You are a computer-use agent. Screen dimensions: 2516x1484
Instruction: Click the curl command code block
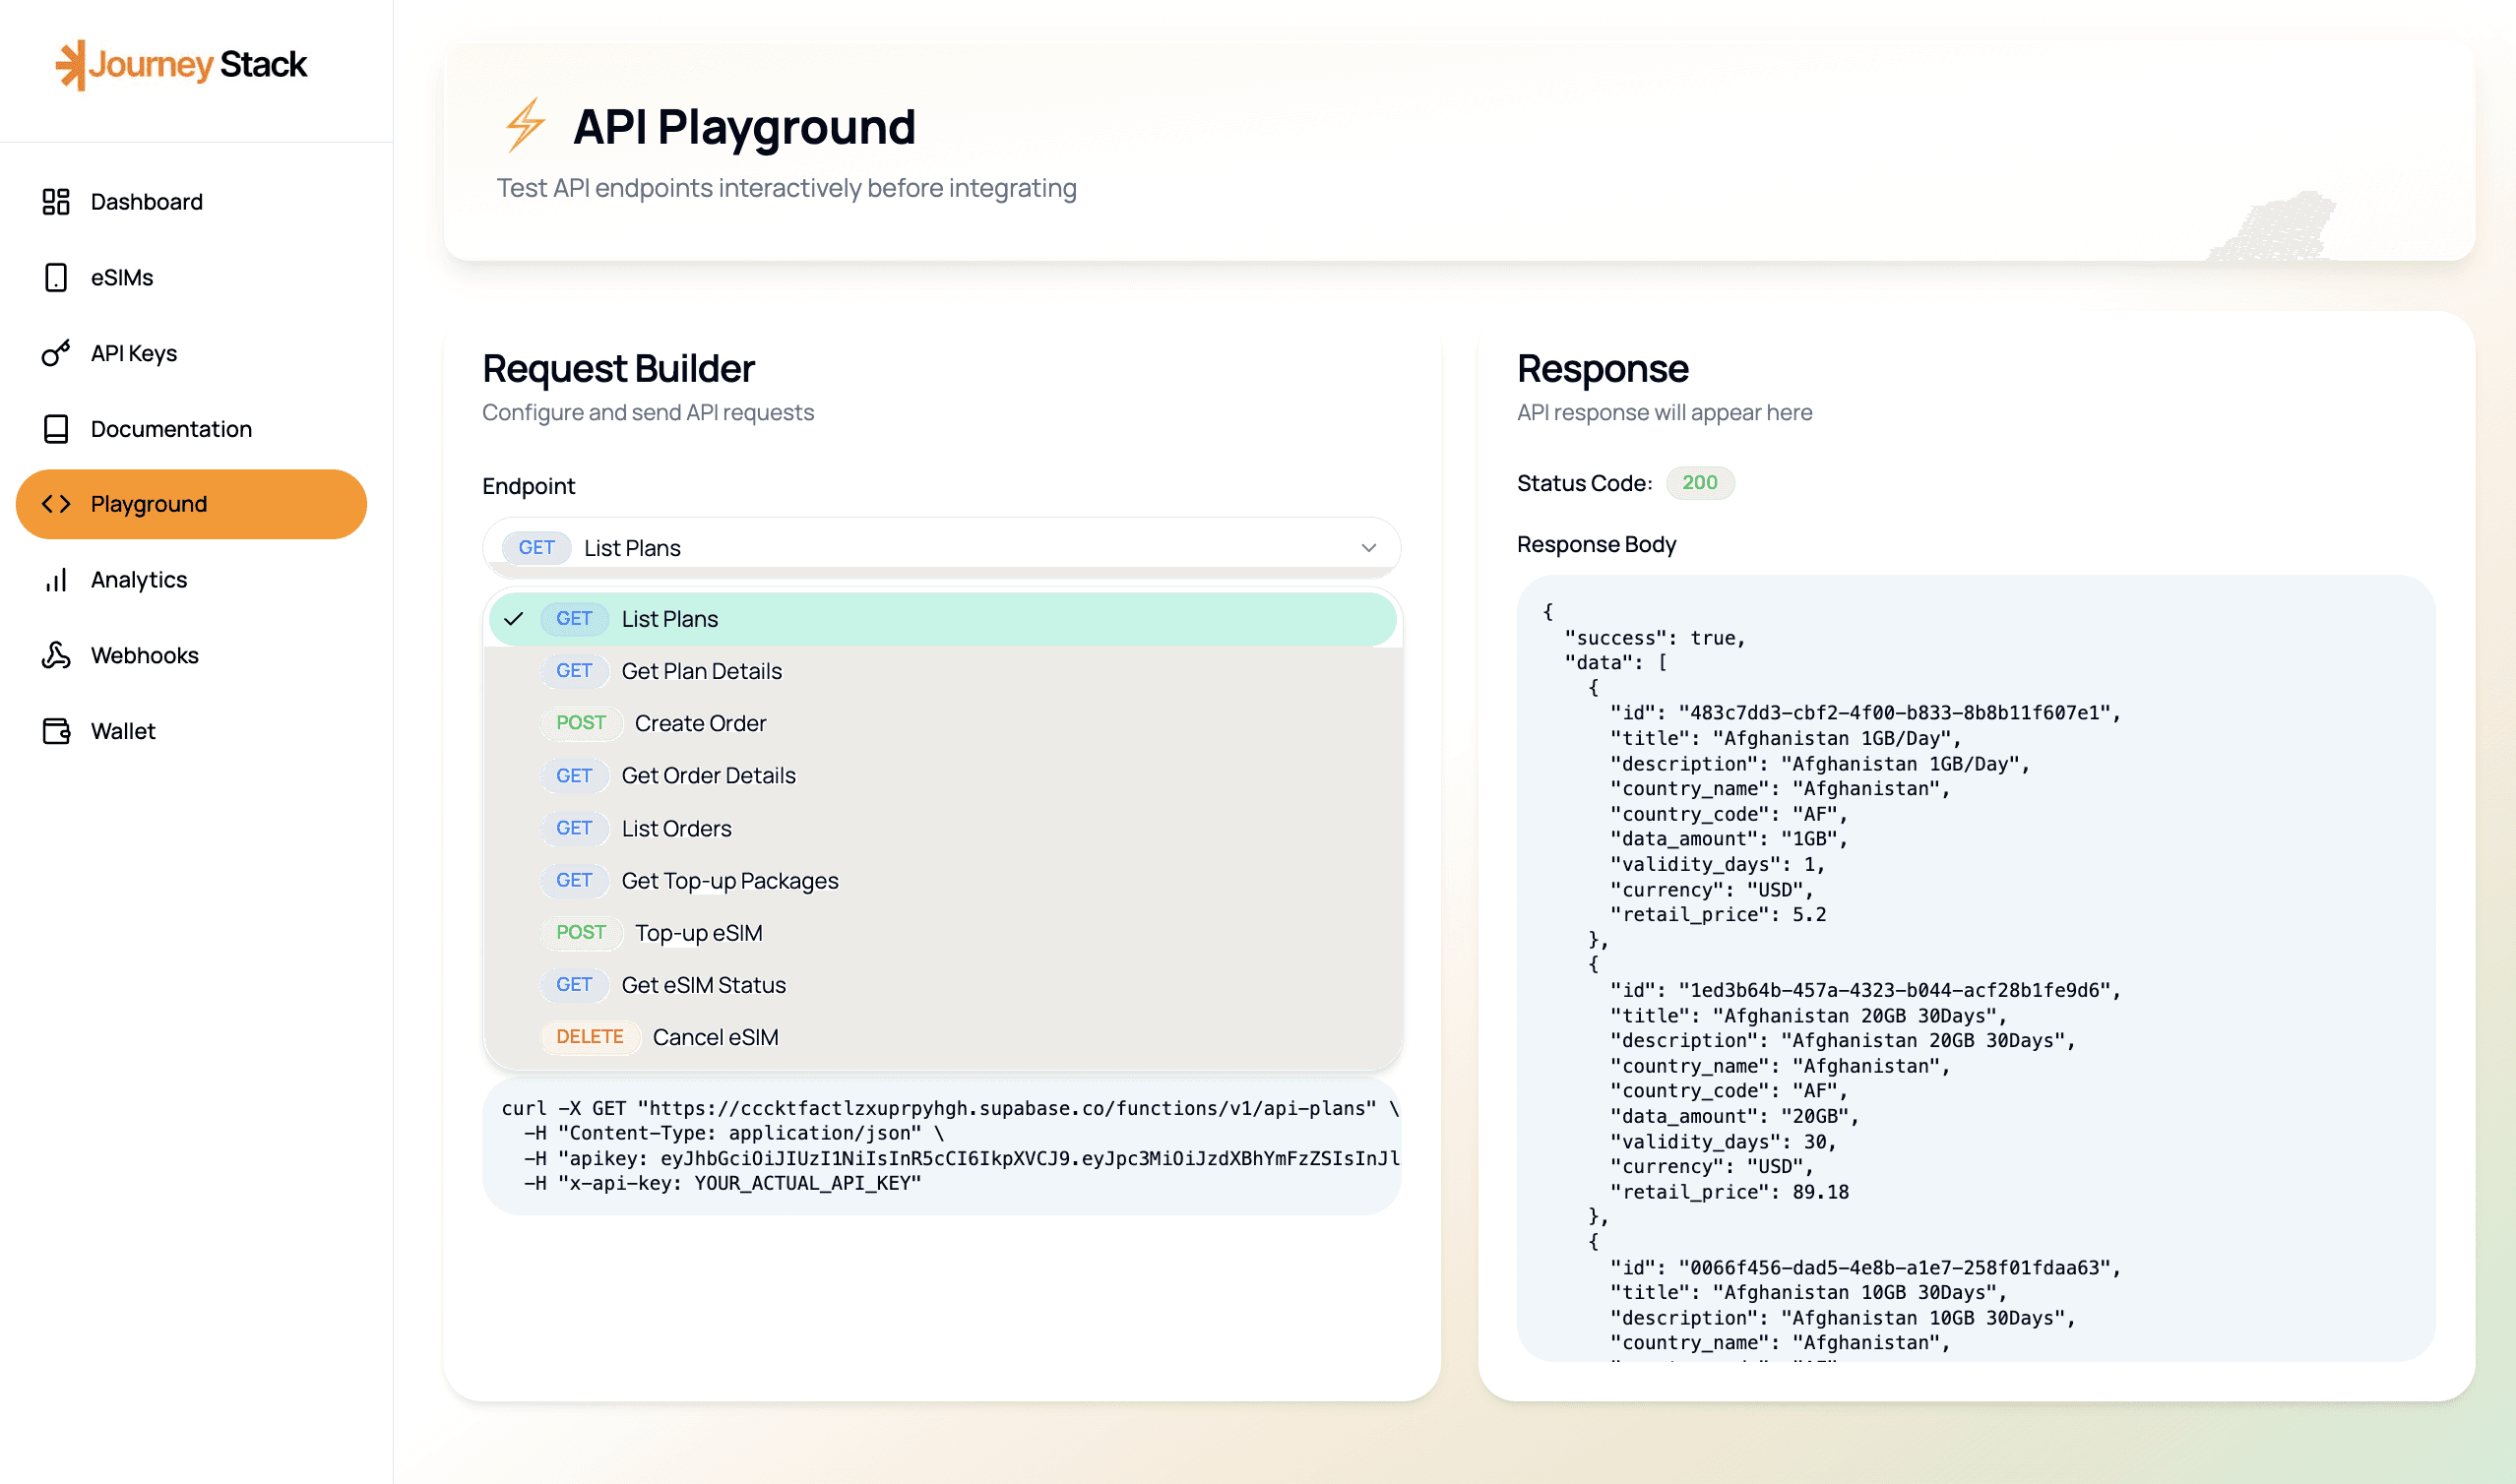click(x=940, y=1146)
